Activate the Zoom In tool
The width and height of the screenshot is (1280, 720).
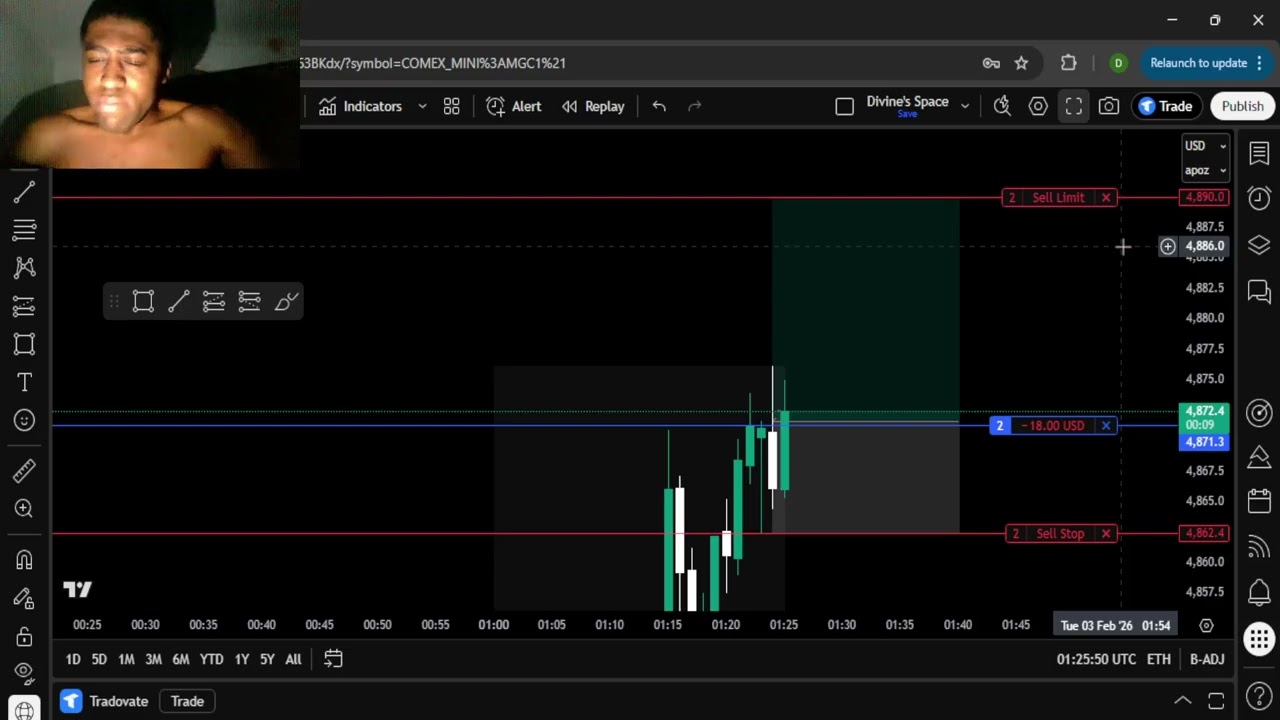[x=24, y=508]
